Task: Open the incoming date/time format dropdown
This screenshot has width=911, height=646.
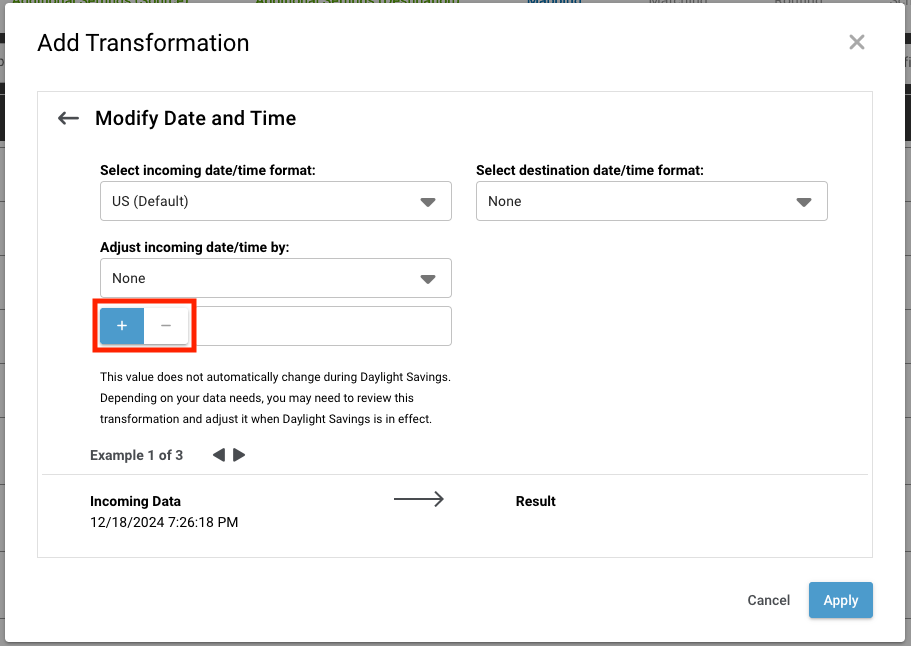Action: [x=275, y=201]
